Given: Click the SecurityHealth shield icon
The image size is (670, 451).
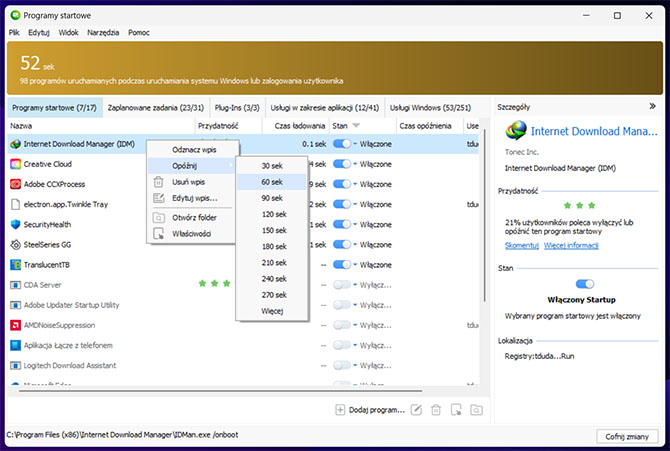Looking at the screenshot, I should pyautogui.click(x=15, y=224).
